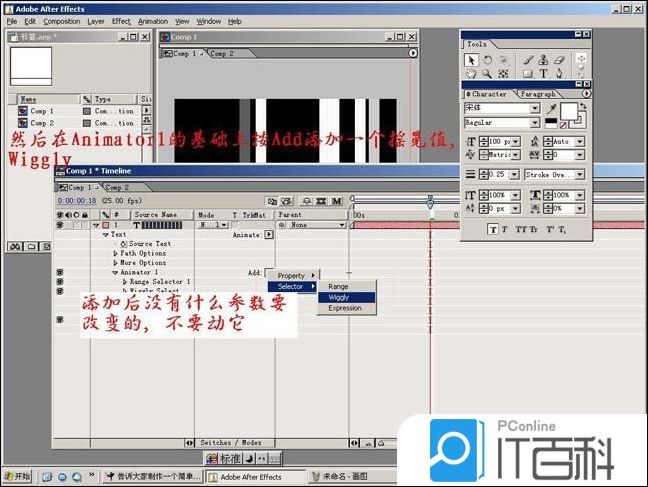Open Comp 1 viewer flyout menu

(x=413, y=53)
